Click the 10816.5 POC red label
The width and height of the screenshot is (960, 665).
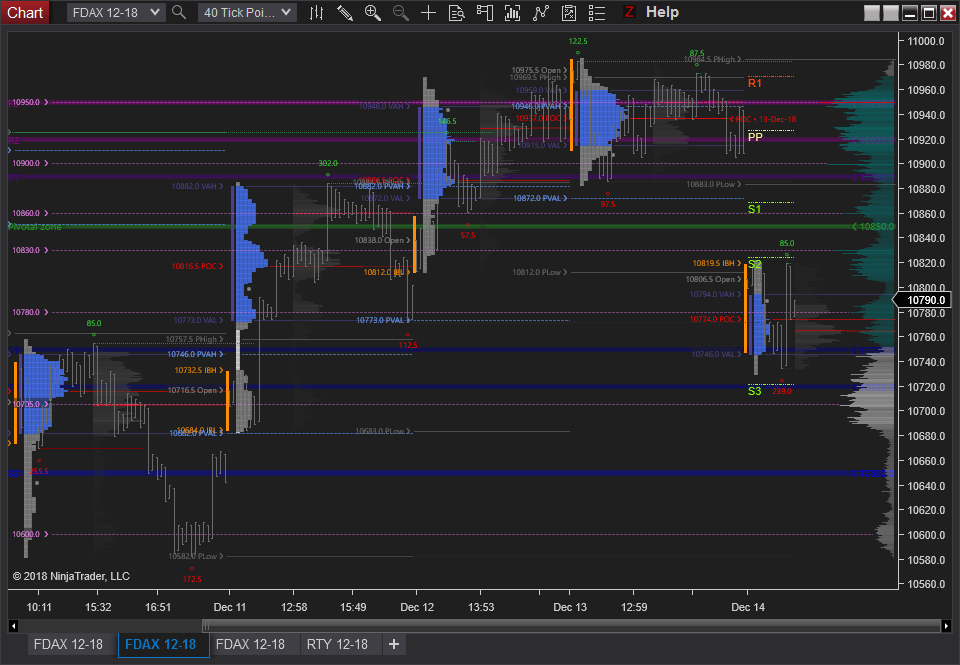tap(197, 266)
